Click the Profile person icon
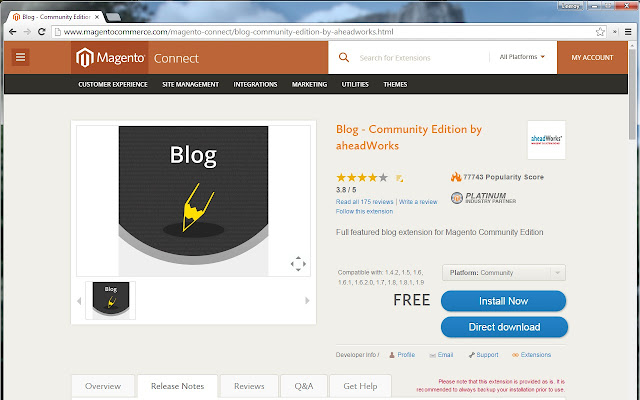This screenshot has height=400, width=640. tap(392, 355)
